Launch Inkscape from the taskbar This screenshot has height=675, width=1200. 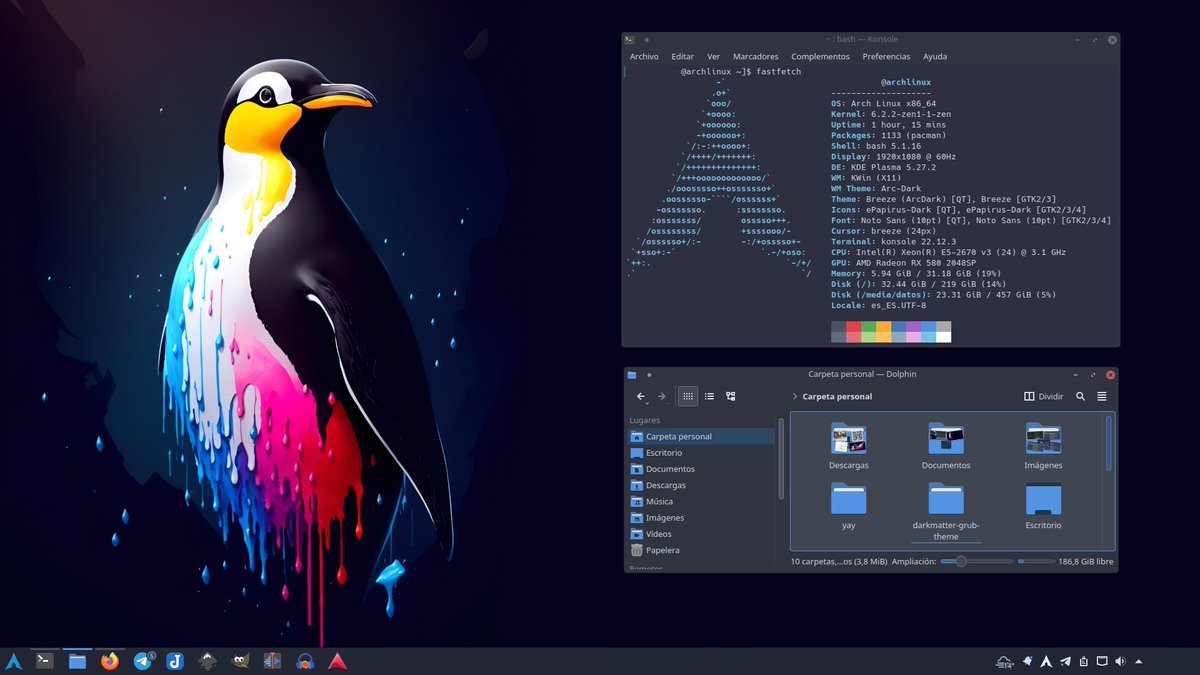click(207, 660)
